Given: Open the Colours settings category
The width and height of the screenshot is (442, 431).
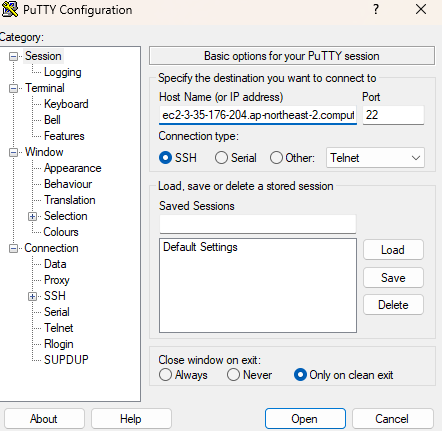Looking at the screenshot, I should (61, 232).
